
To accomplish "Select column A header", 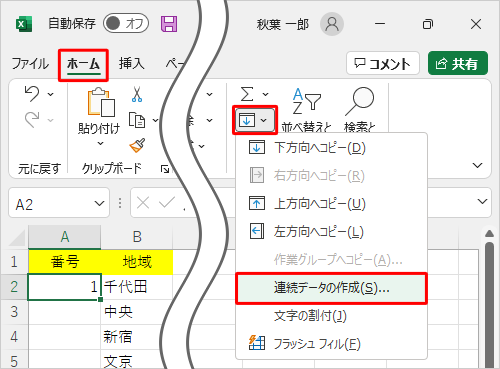I will (65, 237).
